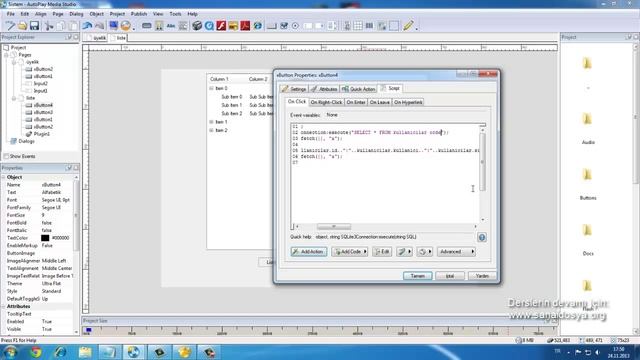Switch to the üyelik page tab

point(97,38)
